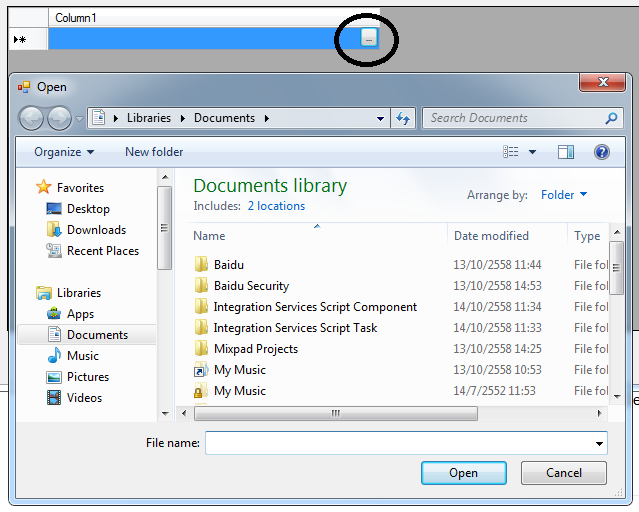Viewport: 639px width, 512px height.
Task: Click the Change your view icon
Action: pyautogui.click(x=511, y=152)
